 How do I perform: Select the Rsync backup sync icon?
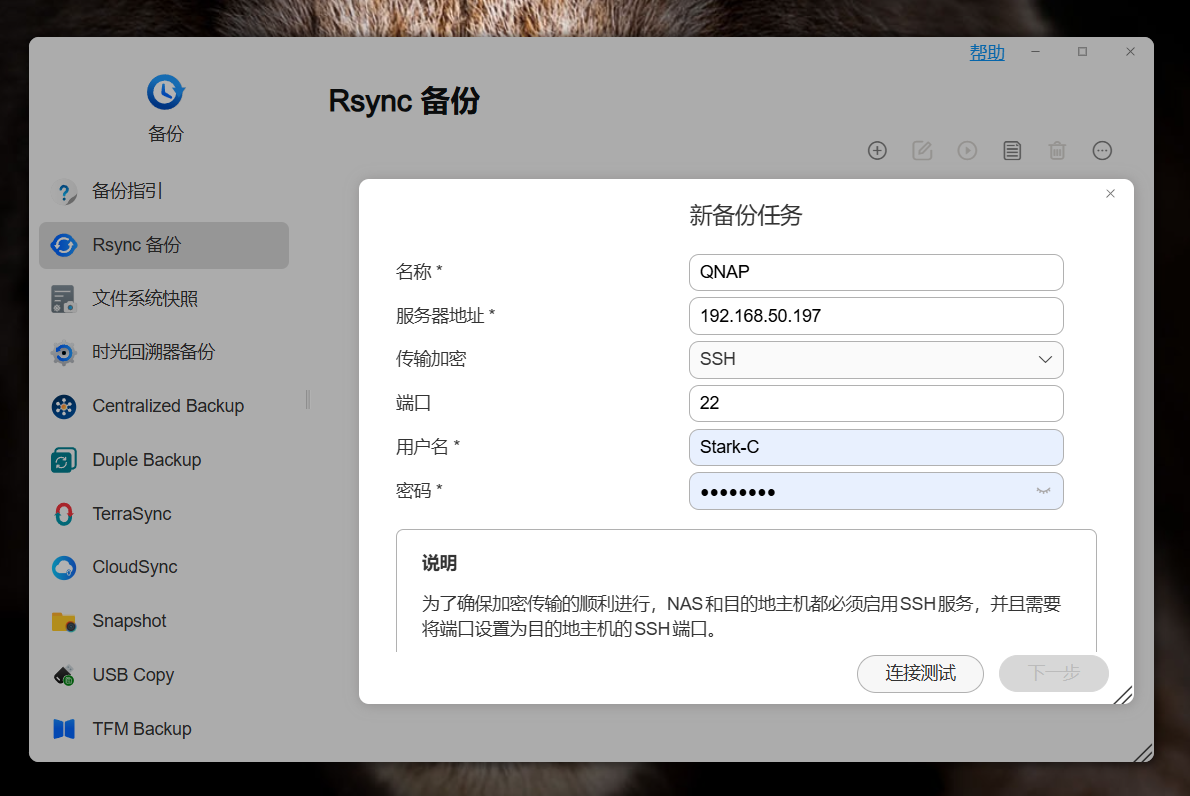[64, 245]
